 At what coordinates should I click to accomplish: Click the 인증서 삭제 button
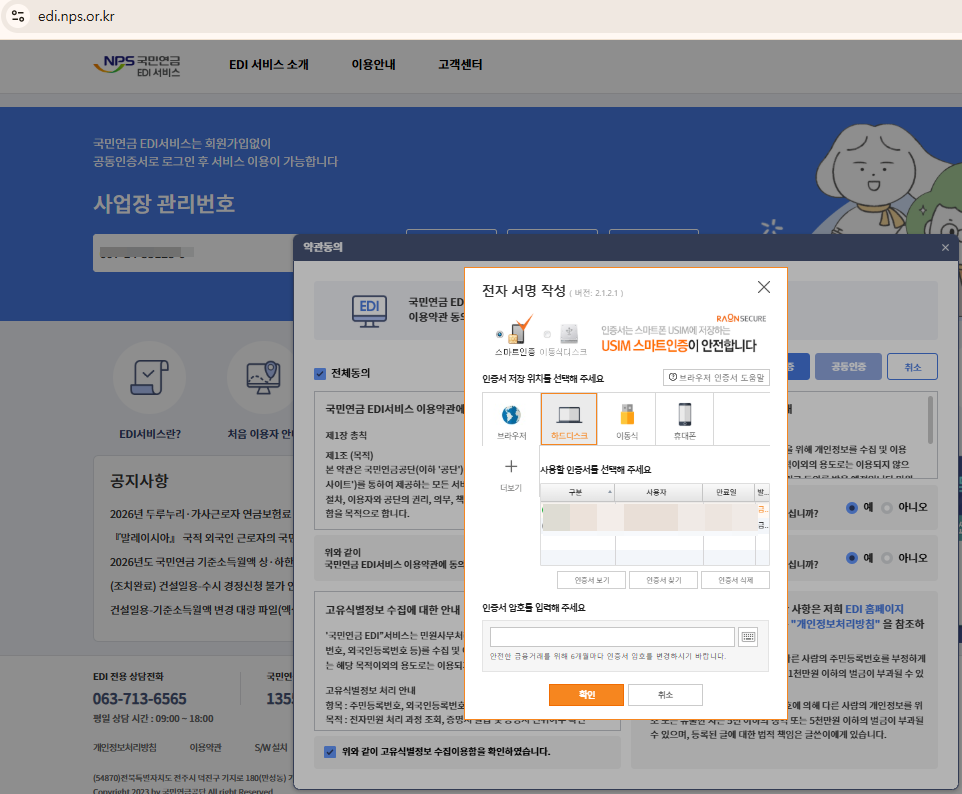pyautogui.click(x=735, y=580)
